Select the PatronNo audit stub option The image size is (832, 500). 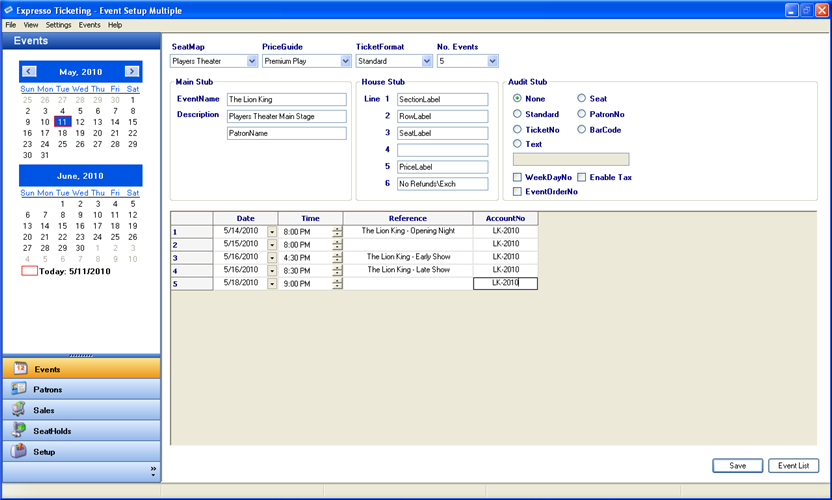point(582,114)
